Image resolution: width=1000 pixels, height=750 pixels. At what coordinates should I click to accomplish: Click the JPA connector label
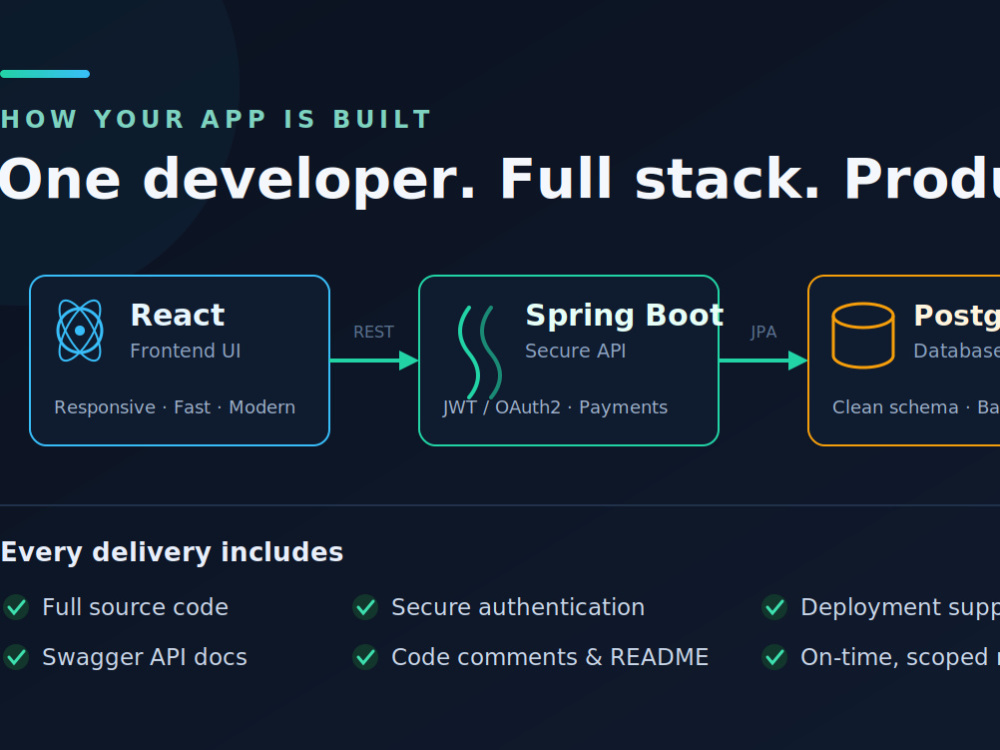tap(763, 332)
